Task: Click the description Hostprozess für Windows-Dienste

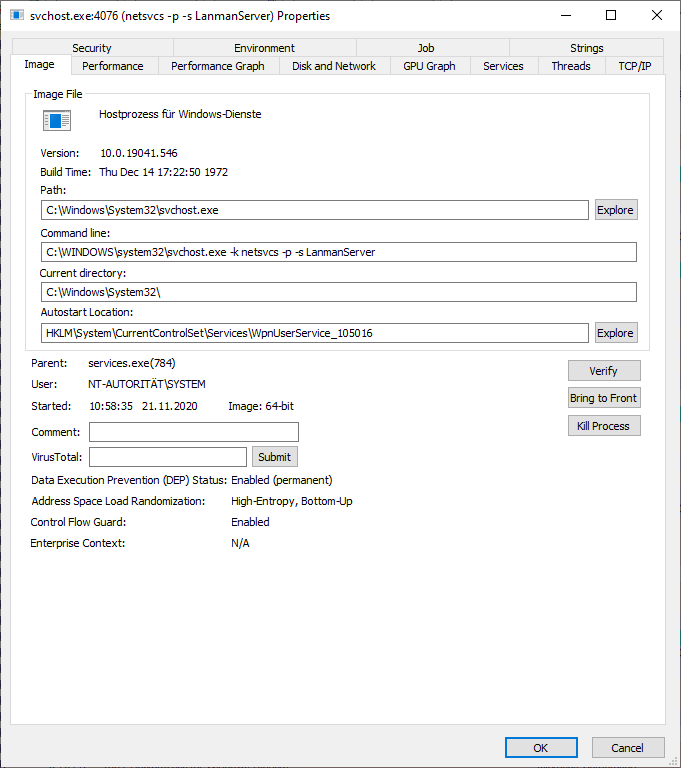Action: point(180,115)
